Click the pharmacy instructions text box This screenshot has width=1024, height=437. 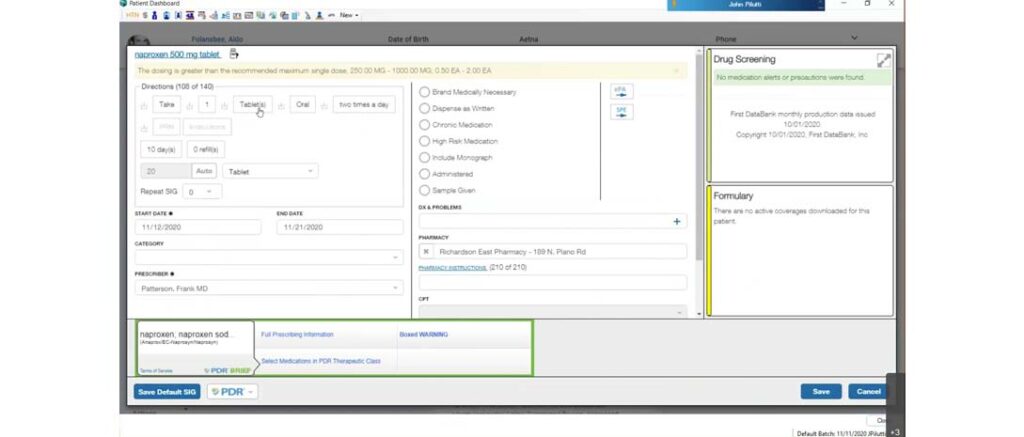click(552, 282)
